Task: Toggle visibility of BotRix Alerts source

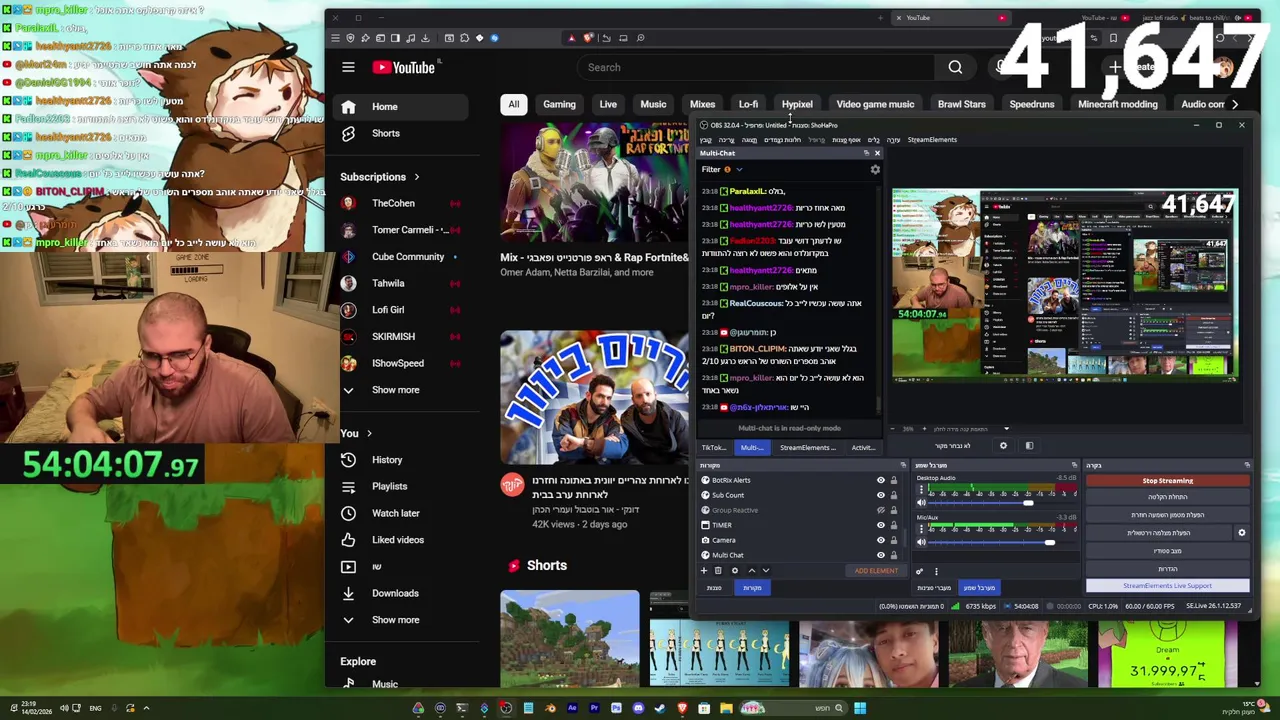Action: pyautogui.click(x=881, y=480)
